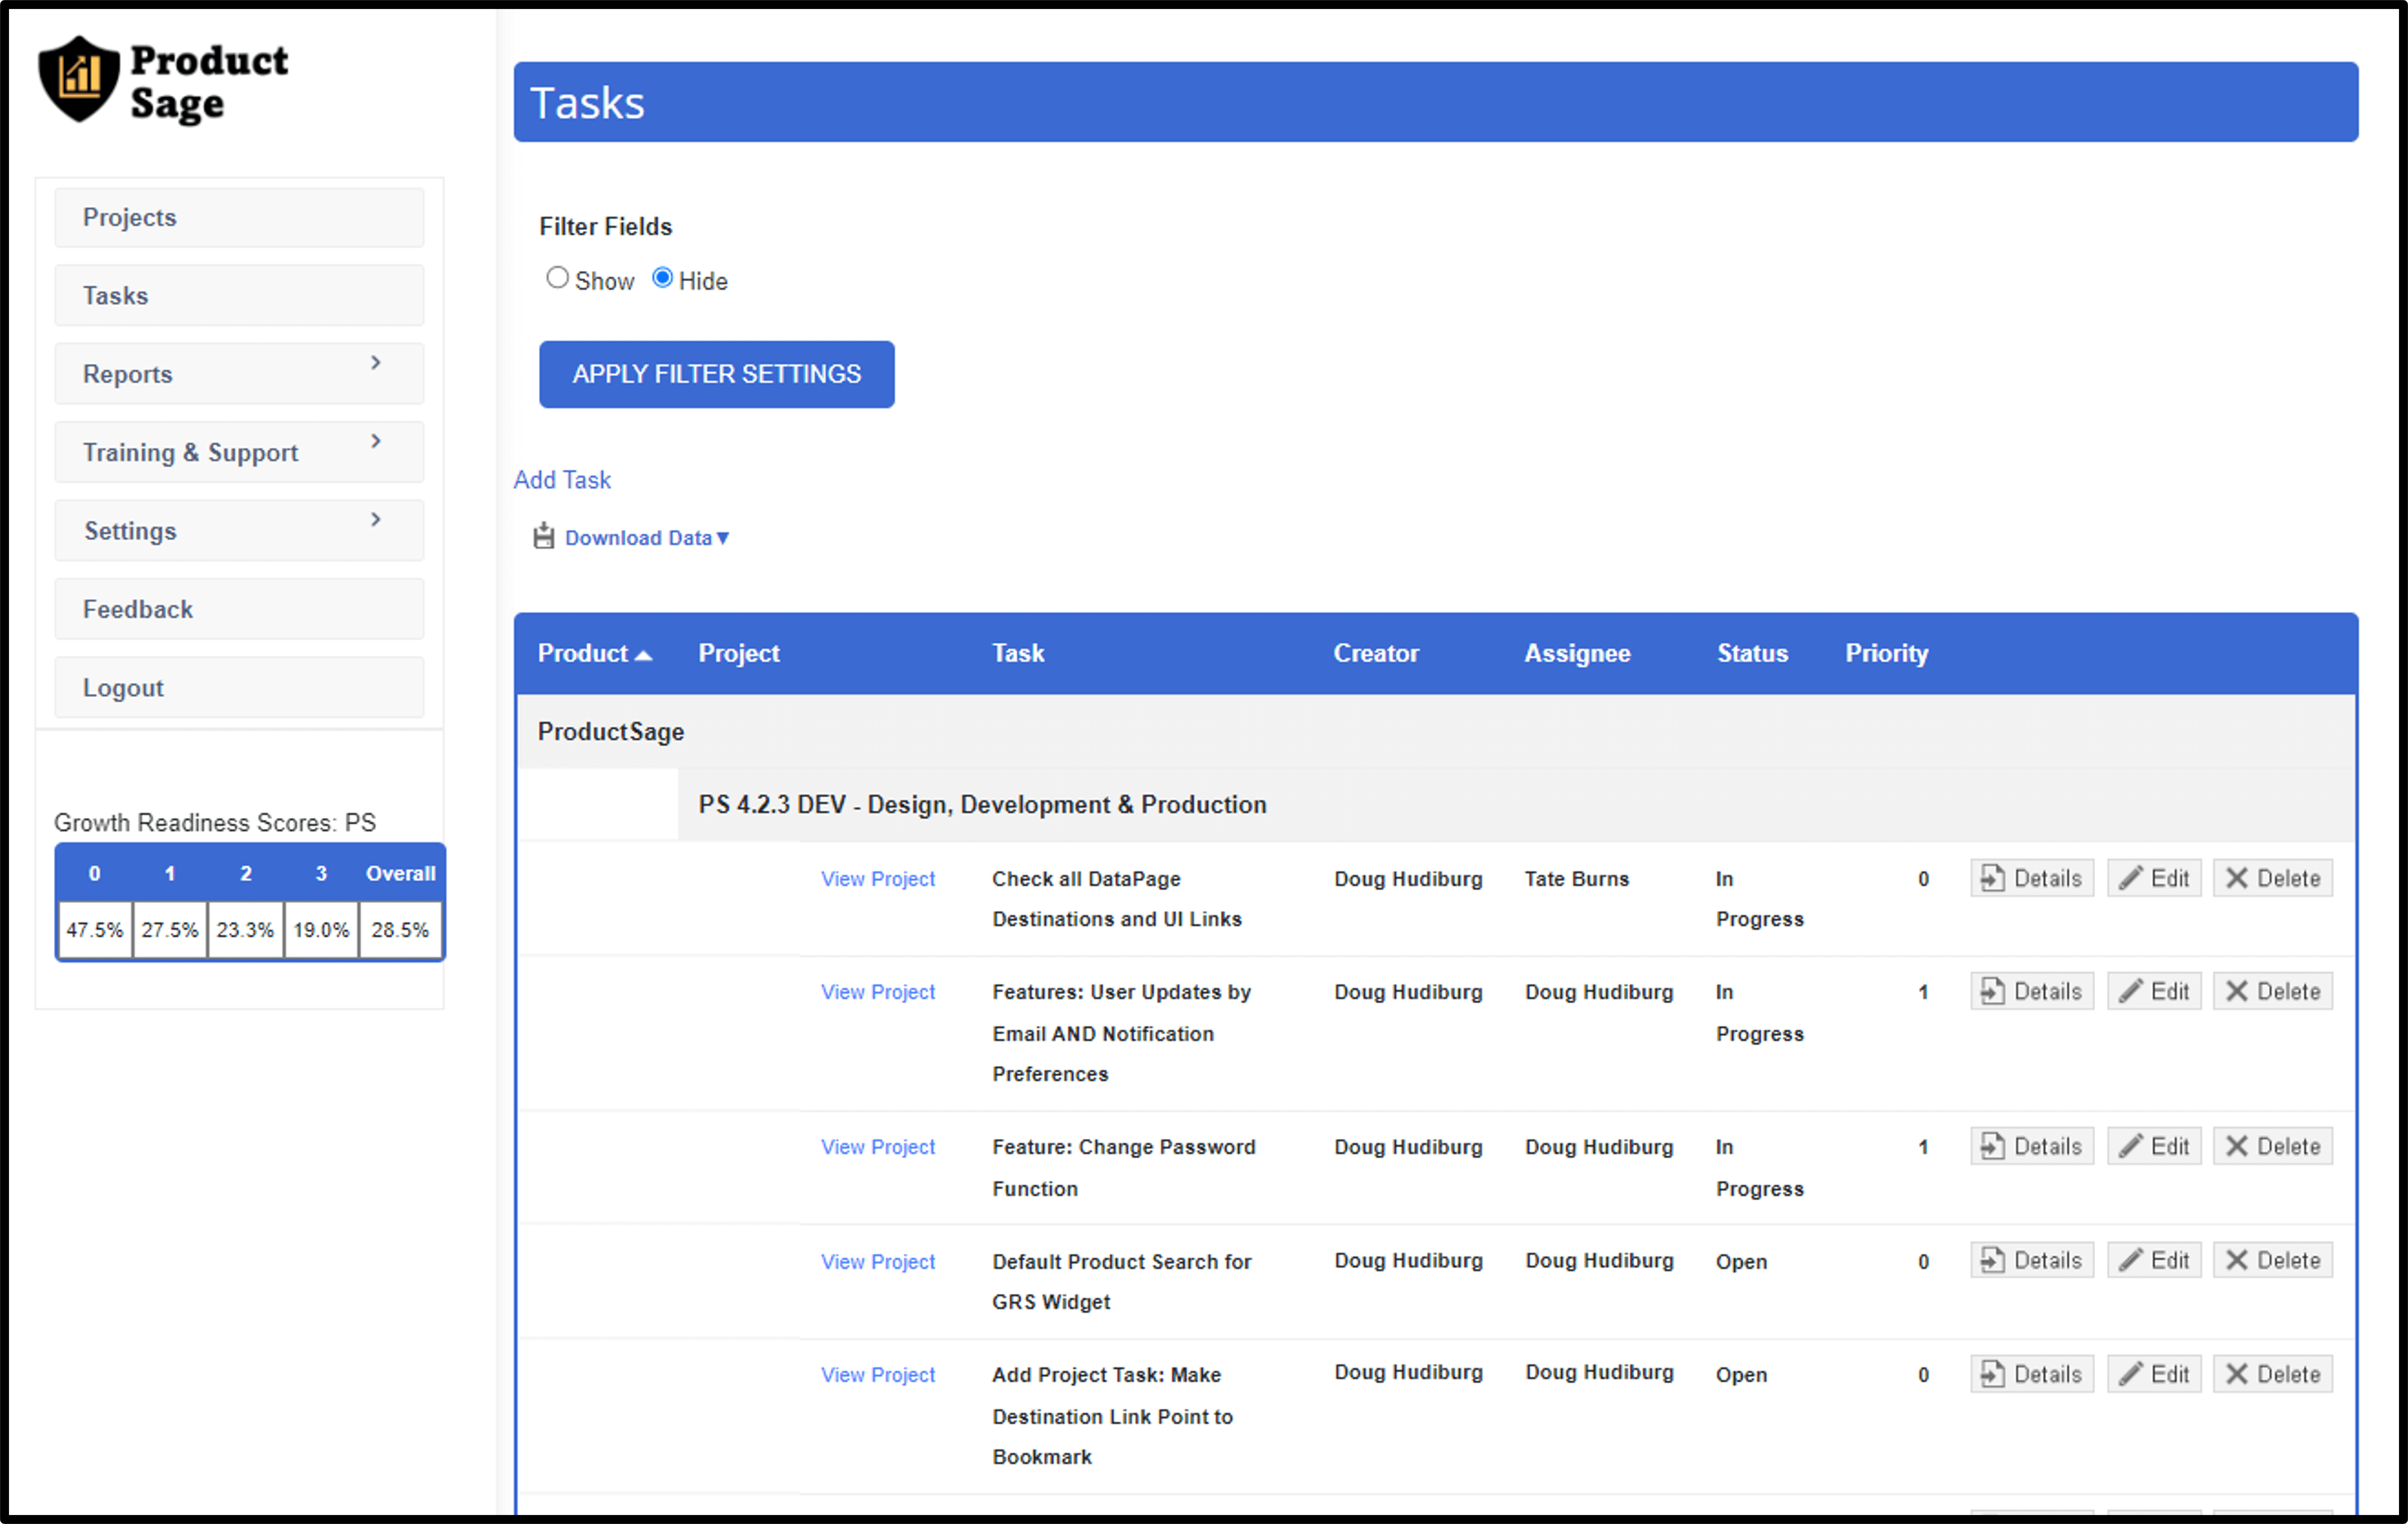The width and height of the screenshot is (2408, 1524).
Task: Click the Download Data save icon
Action: pyautogui.click(x=544, y=537)
